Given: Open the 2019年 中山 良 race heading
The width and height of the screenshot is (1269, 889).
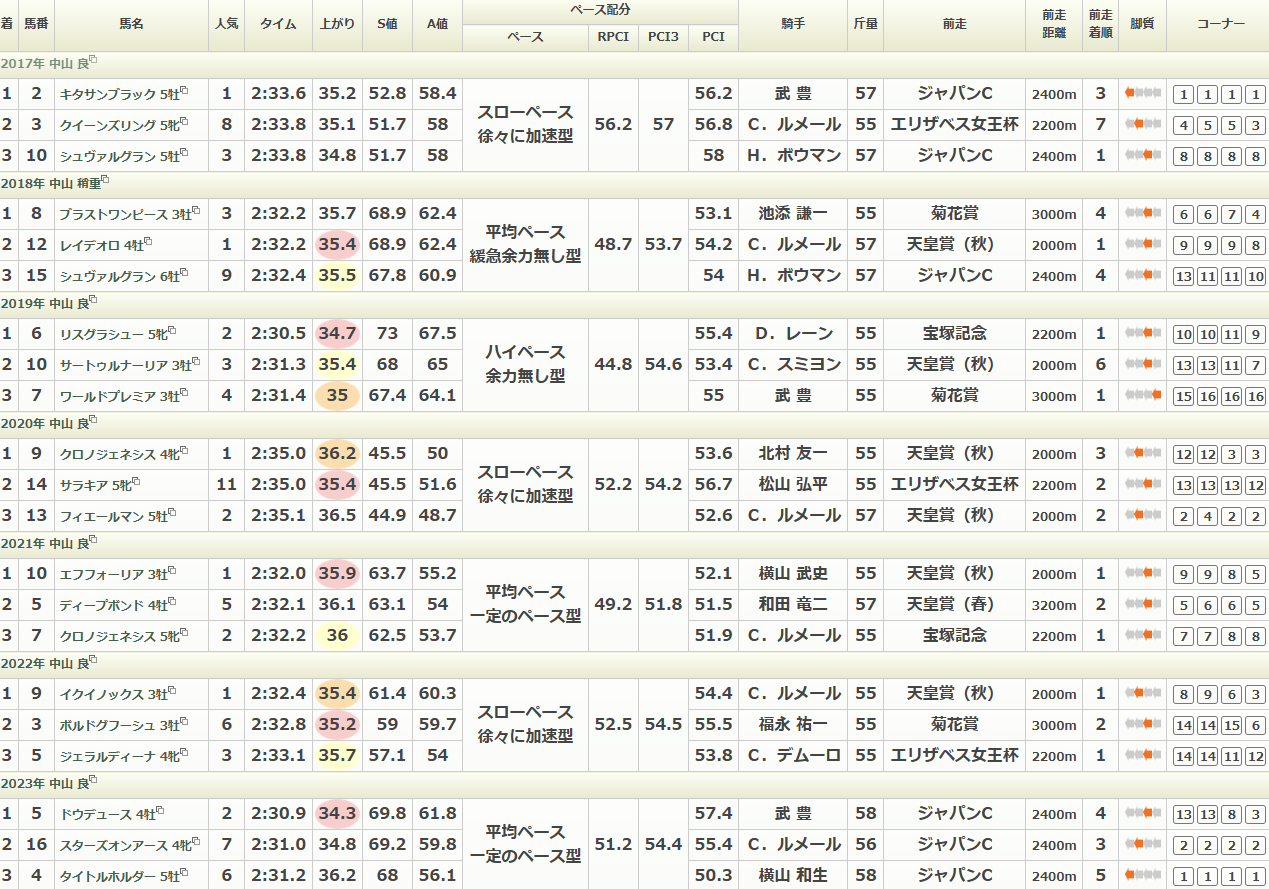Looking at the screenshot, I should tap(43, 303).
